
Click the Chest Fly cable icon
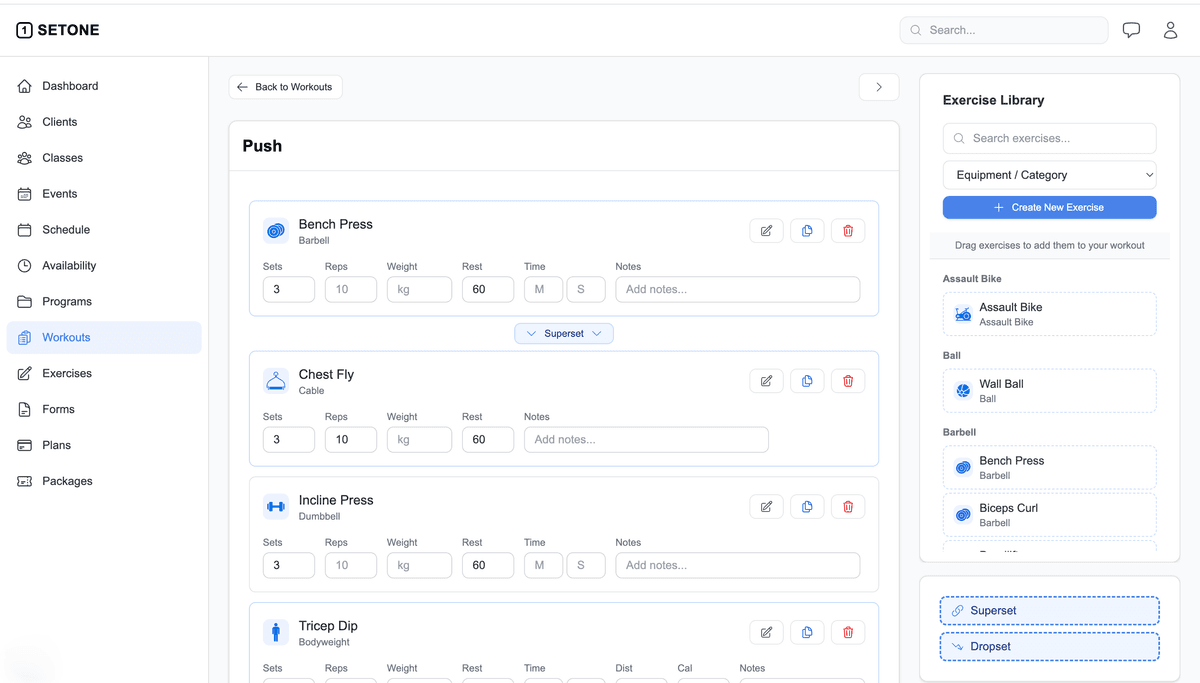(x=276, y=381)
